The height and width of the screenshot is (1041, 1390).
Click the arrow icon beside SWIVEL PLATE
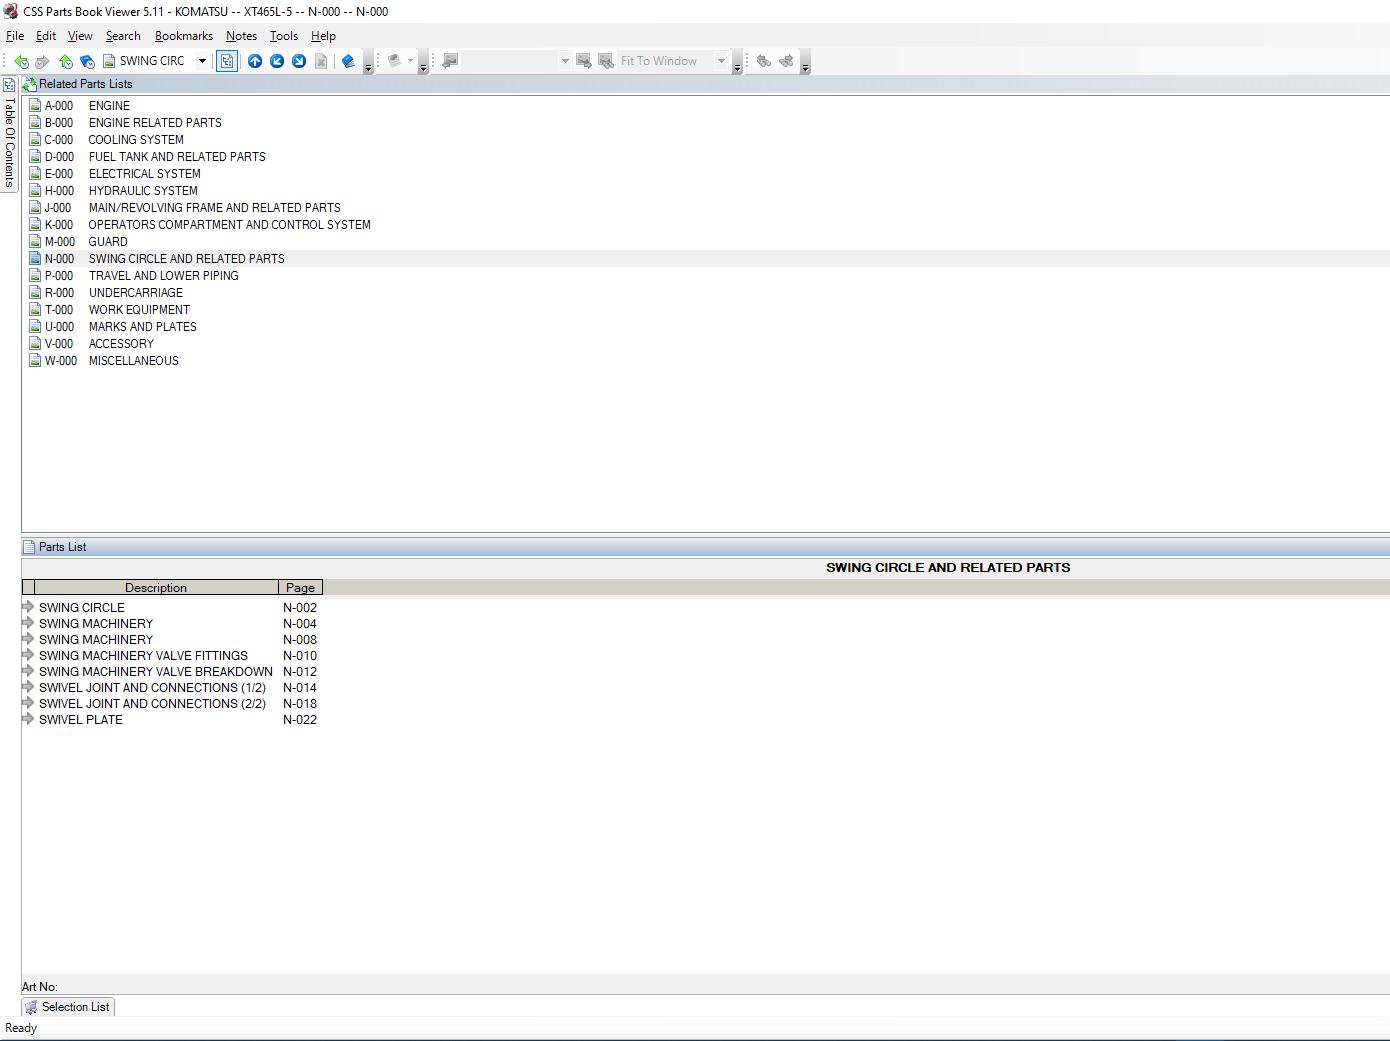tap(28, 719)
